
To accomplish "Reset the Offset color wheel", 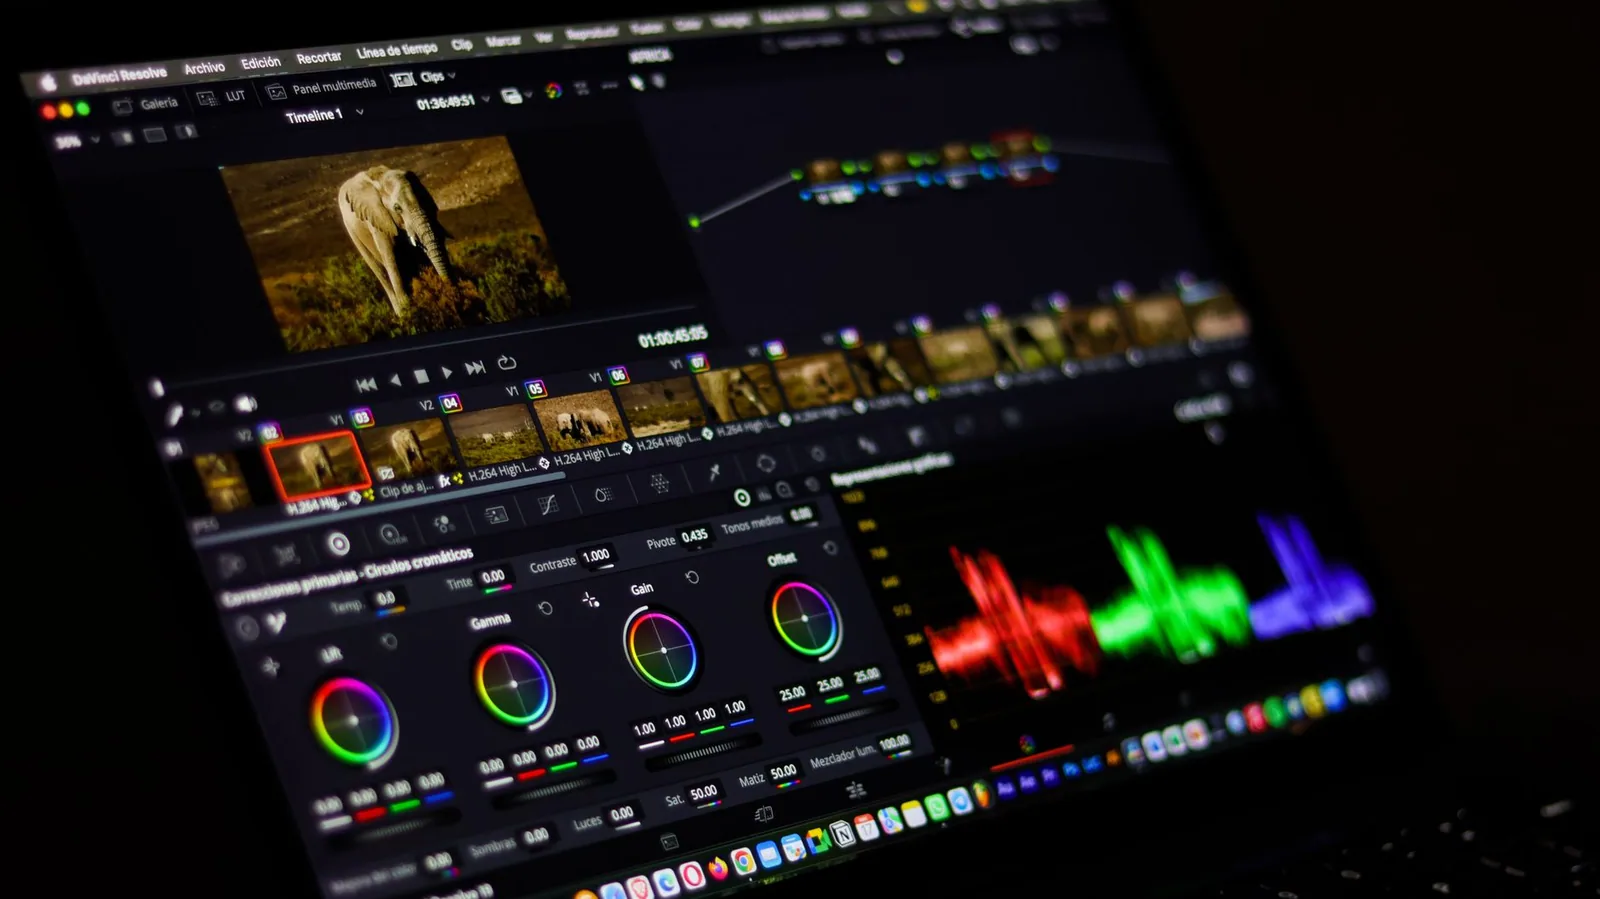I will (x=829, y=548).
